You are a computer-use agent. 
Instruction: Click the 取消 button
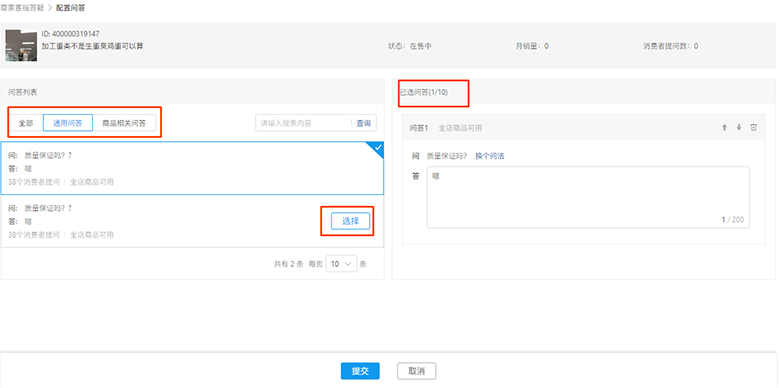click(x=416, y=371)
